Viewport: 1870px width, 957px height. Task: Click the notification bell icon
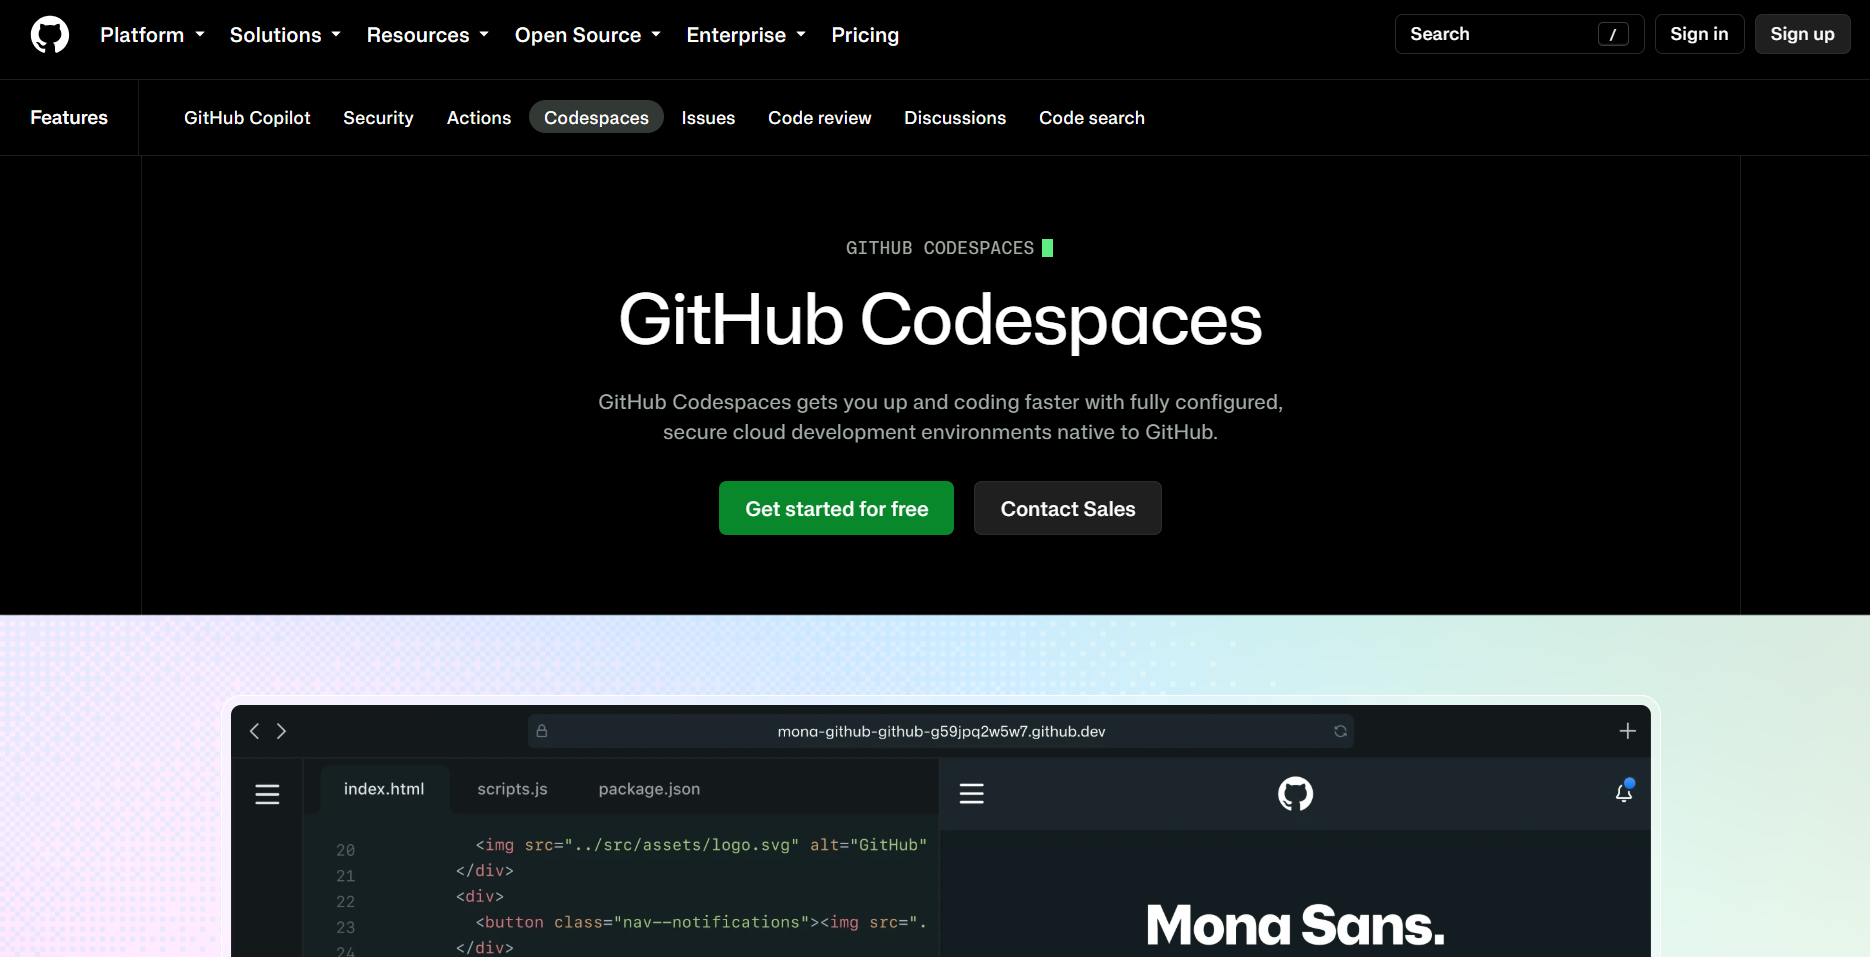[x=1624, y=792]
